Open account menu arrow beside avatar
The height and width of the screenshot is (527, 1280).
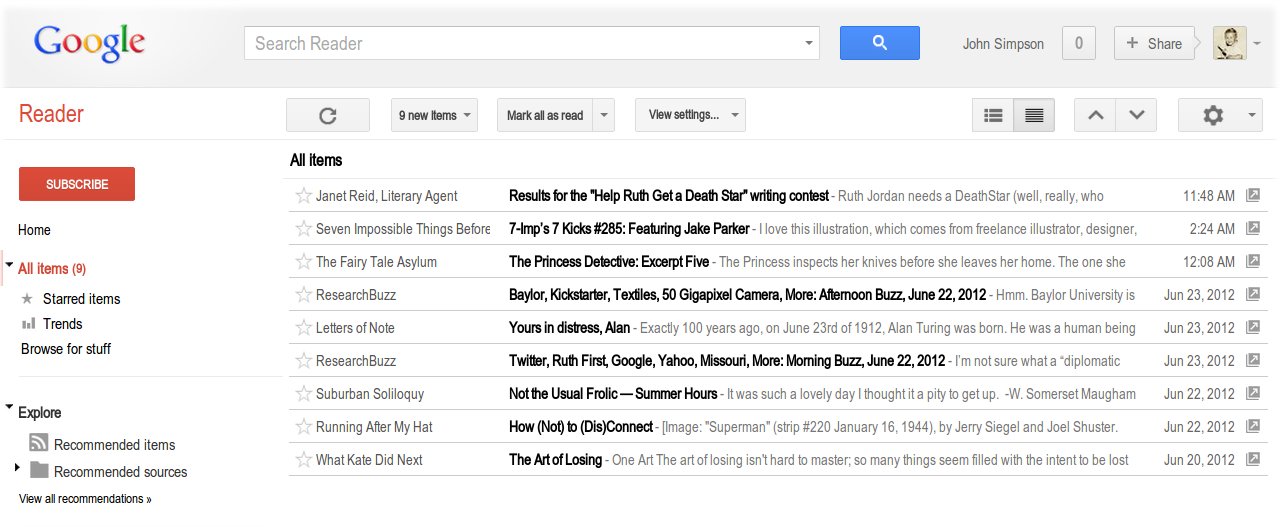(x=1257, y=44)
